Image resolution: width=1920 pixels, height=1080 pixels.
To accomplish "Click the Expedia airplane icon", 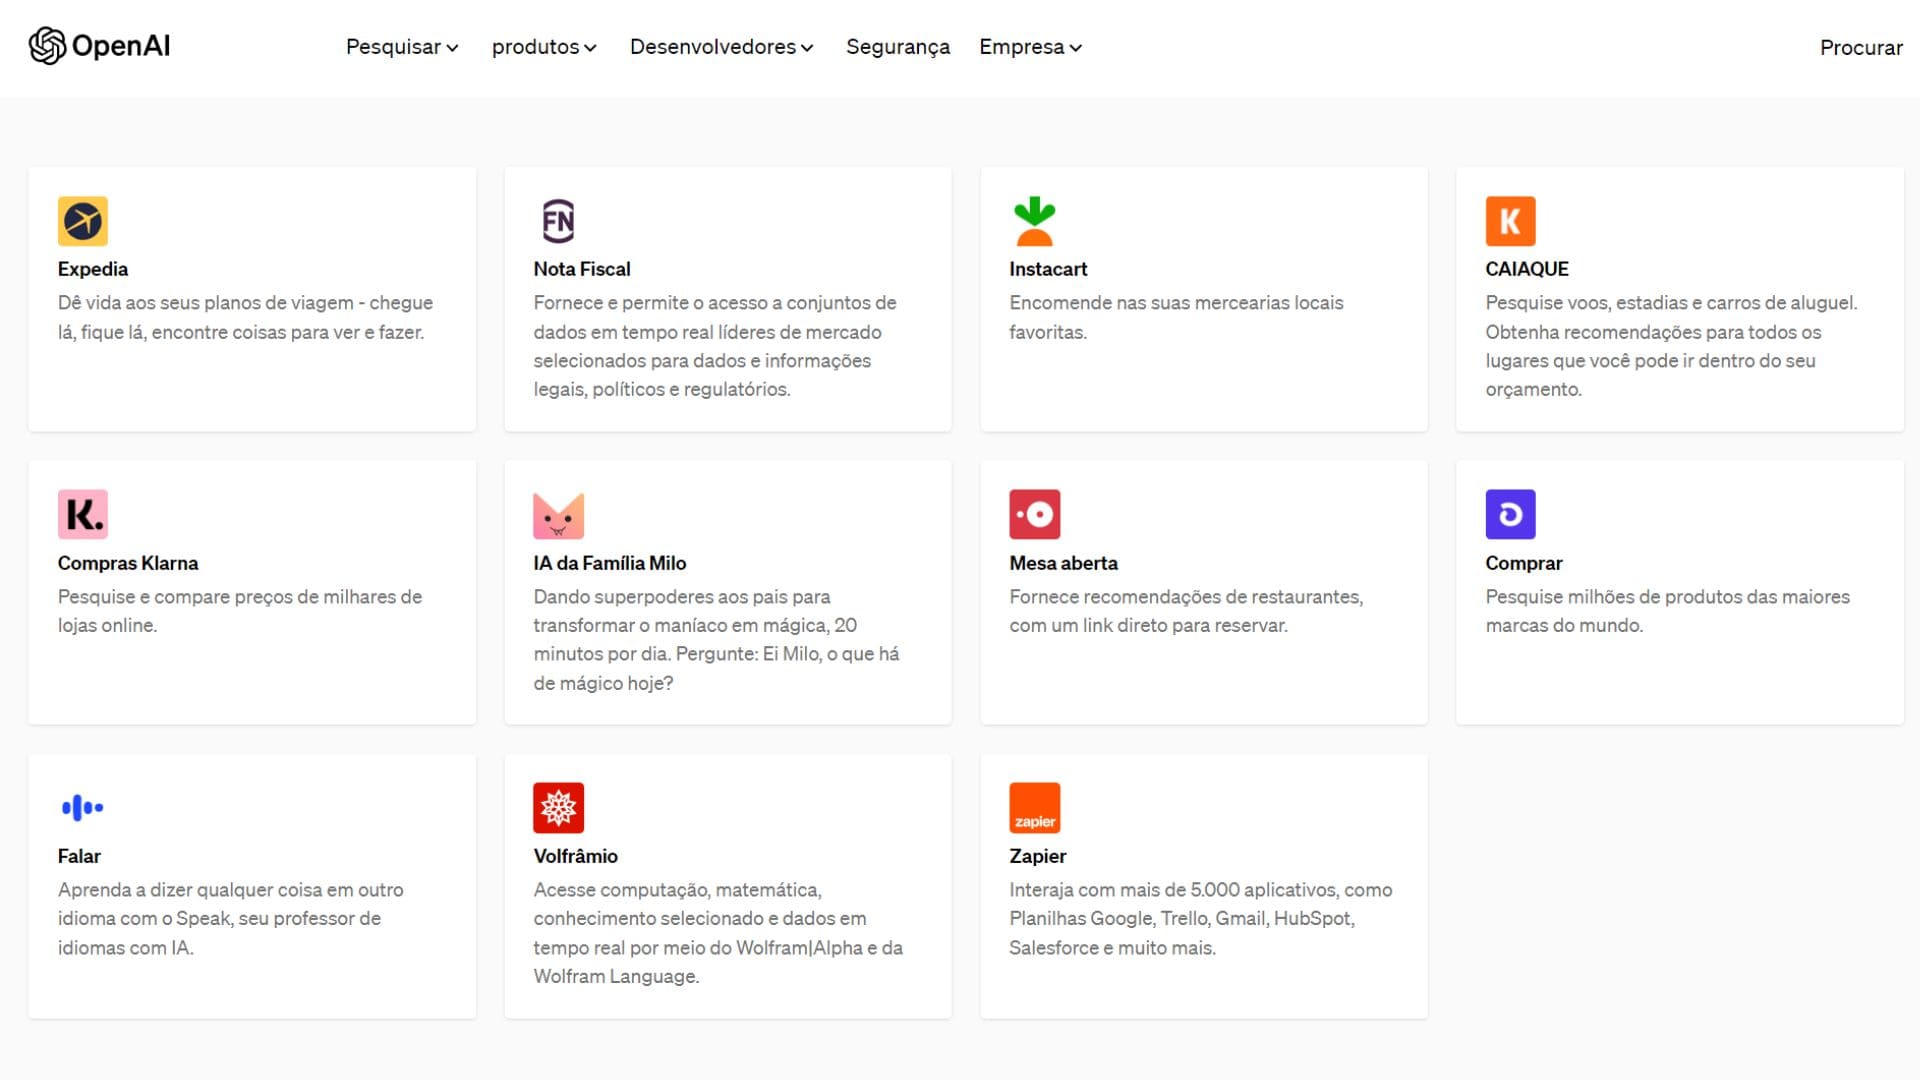I will (82, 221).
